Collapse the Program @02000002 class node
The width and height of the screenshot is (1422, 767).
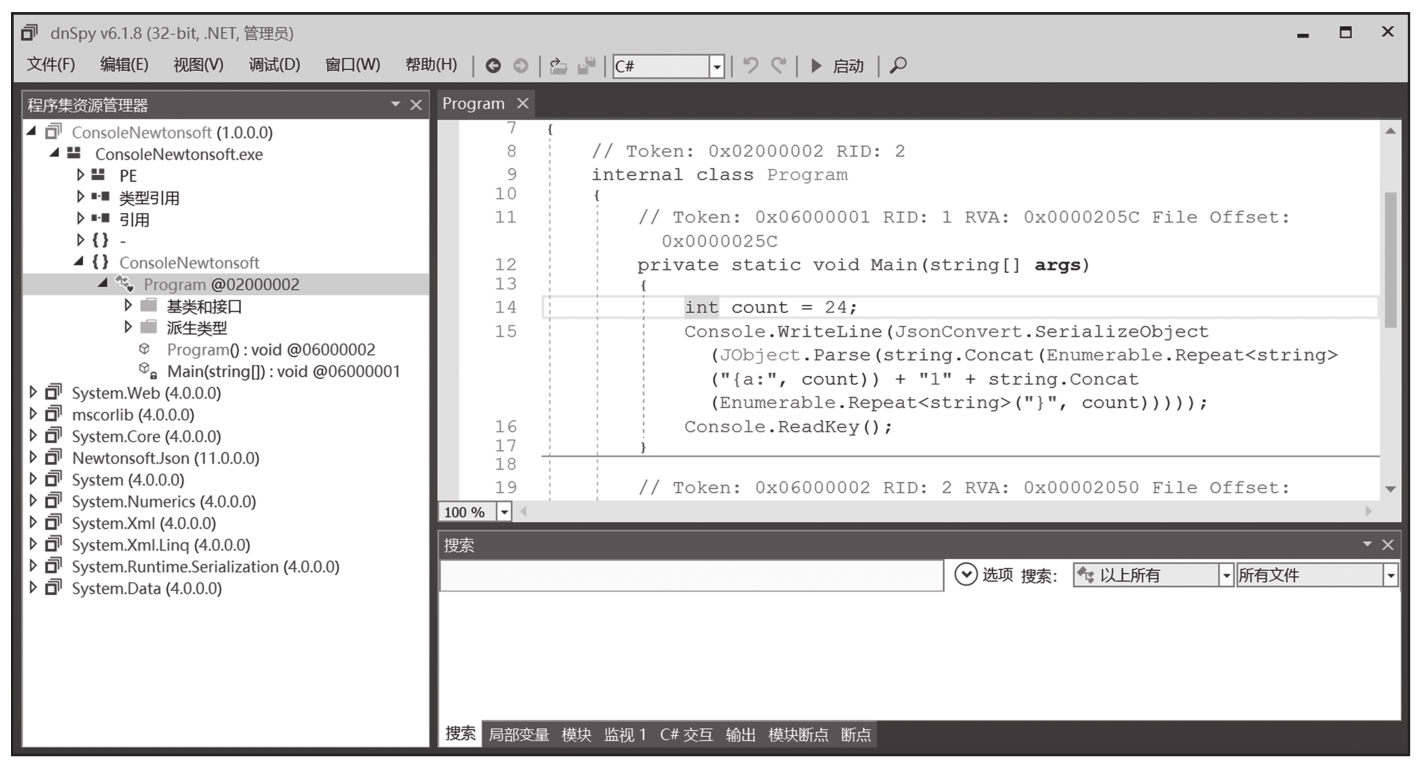click(x=103, y=284)
